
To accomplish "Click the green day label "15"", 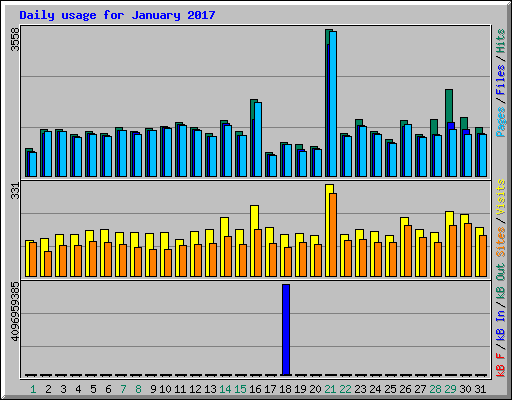I will (240, 389).
